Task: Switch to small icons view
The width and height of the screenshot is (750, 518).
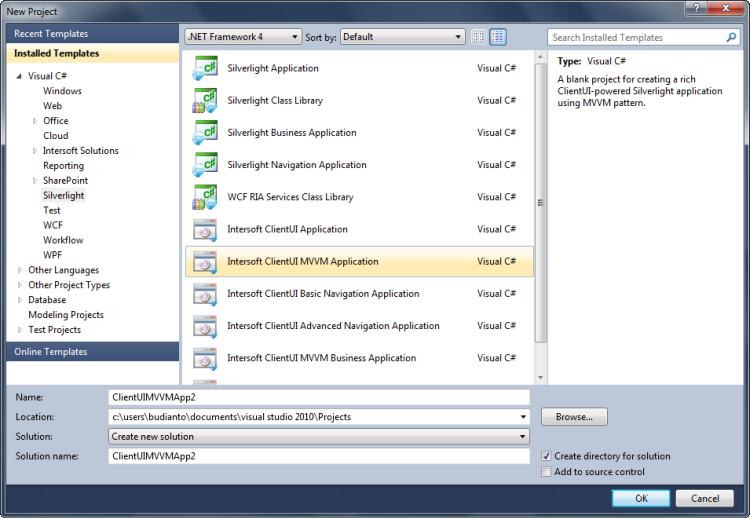Action: click(x=478, y=37)
